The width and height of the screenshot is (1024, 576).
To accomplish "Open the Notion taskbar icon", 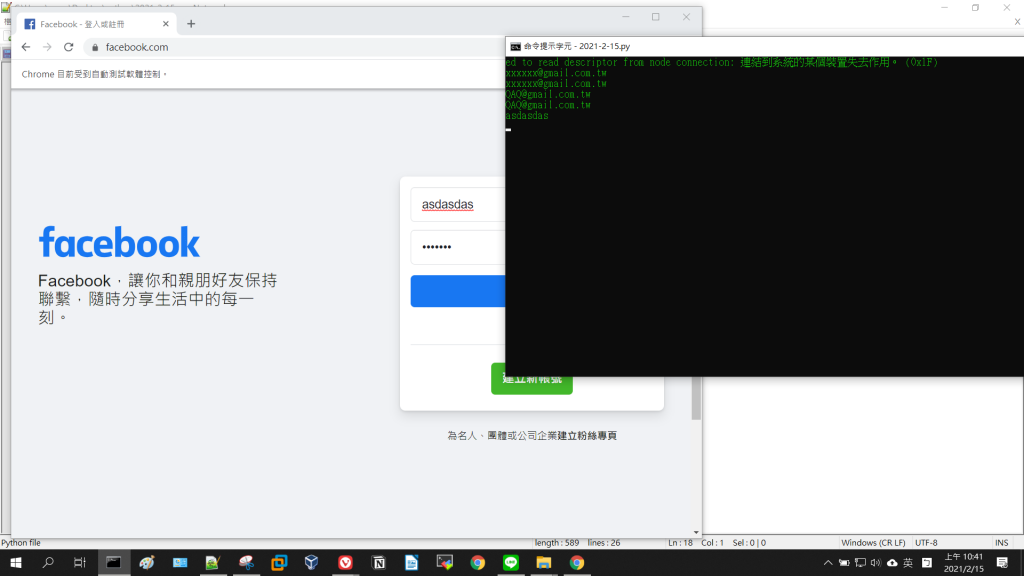I will (x=379, y=562).
